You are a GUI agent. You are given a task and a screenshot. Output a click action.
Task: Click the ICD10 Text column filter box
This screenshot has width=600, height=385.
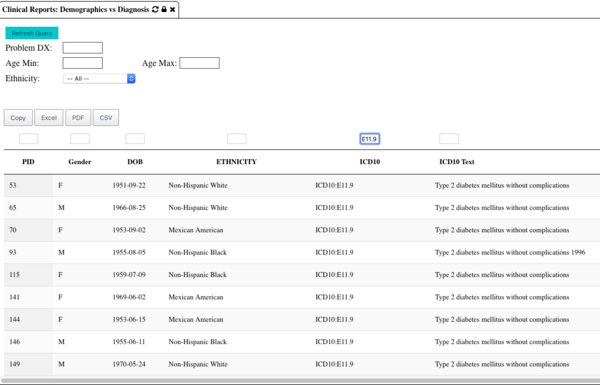(x=449, y=139)
